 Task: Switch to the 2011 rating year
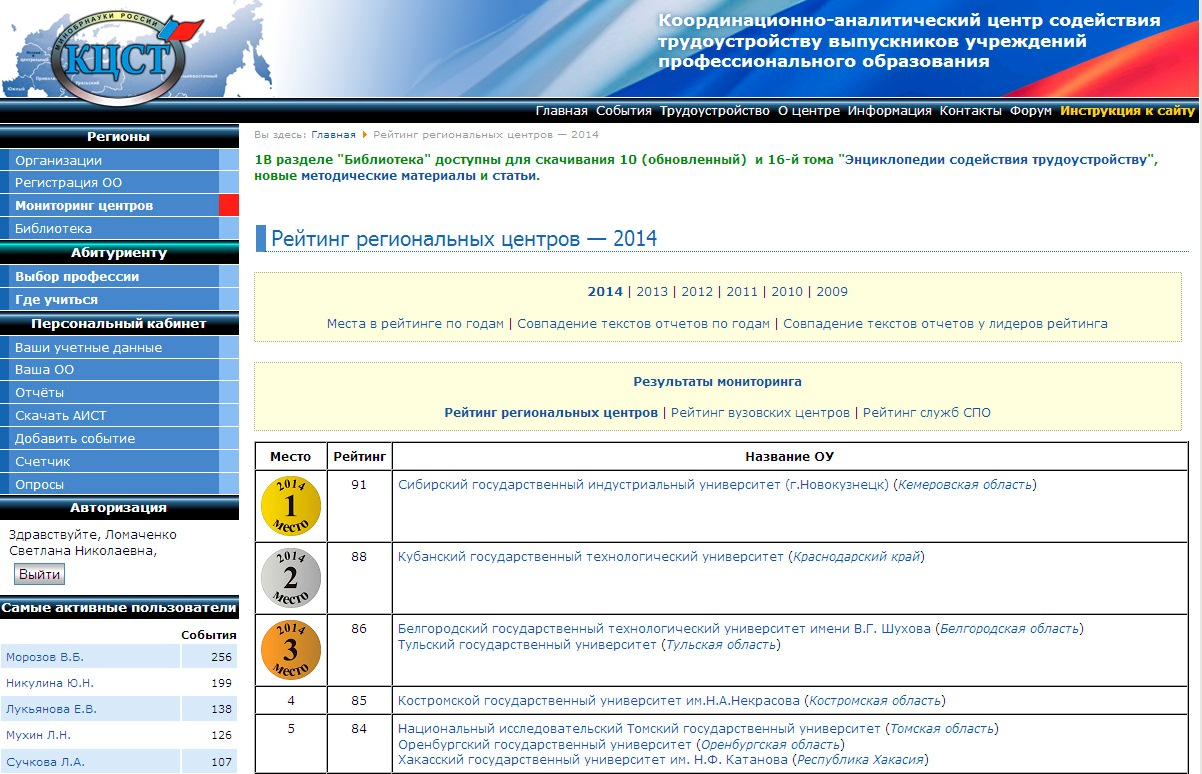[742, 292]
